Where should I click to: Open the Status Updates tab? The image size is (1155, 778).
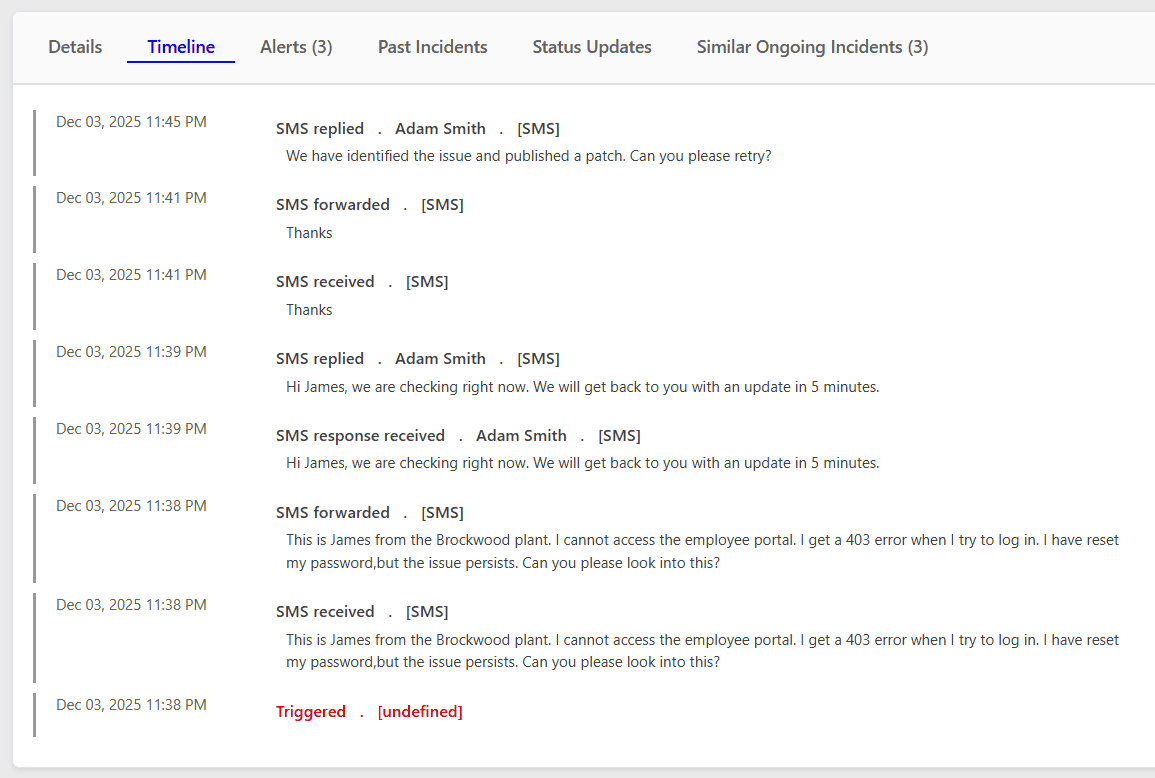pos(591,46)
